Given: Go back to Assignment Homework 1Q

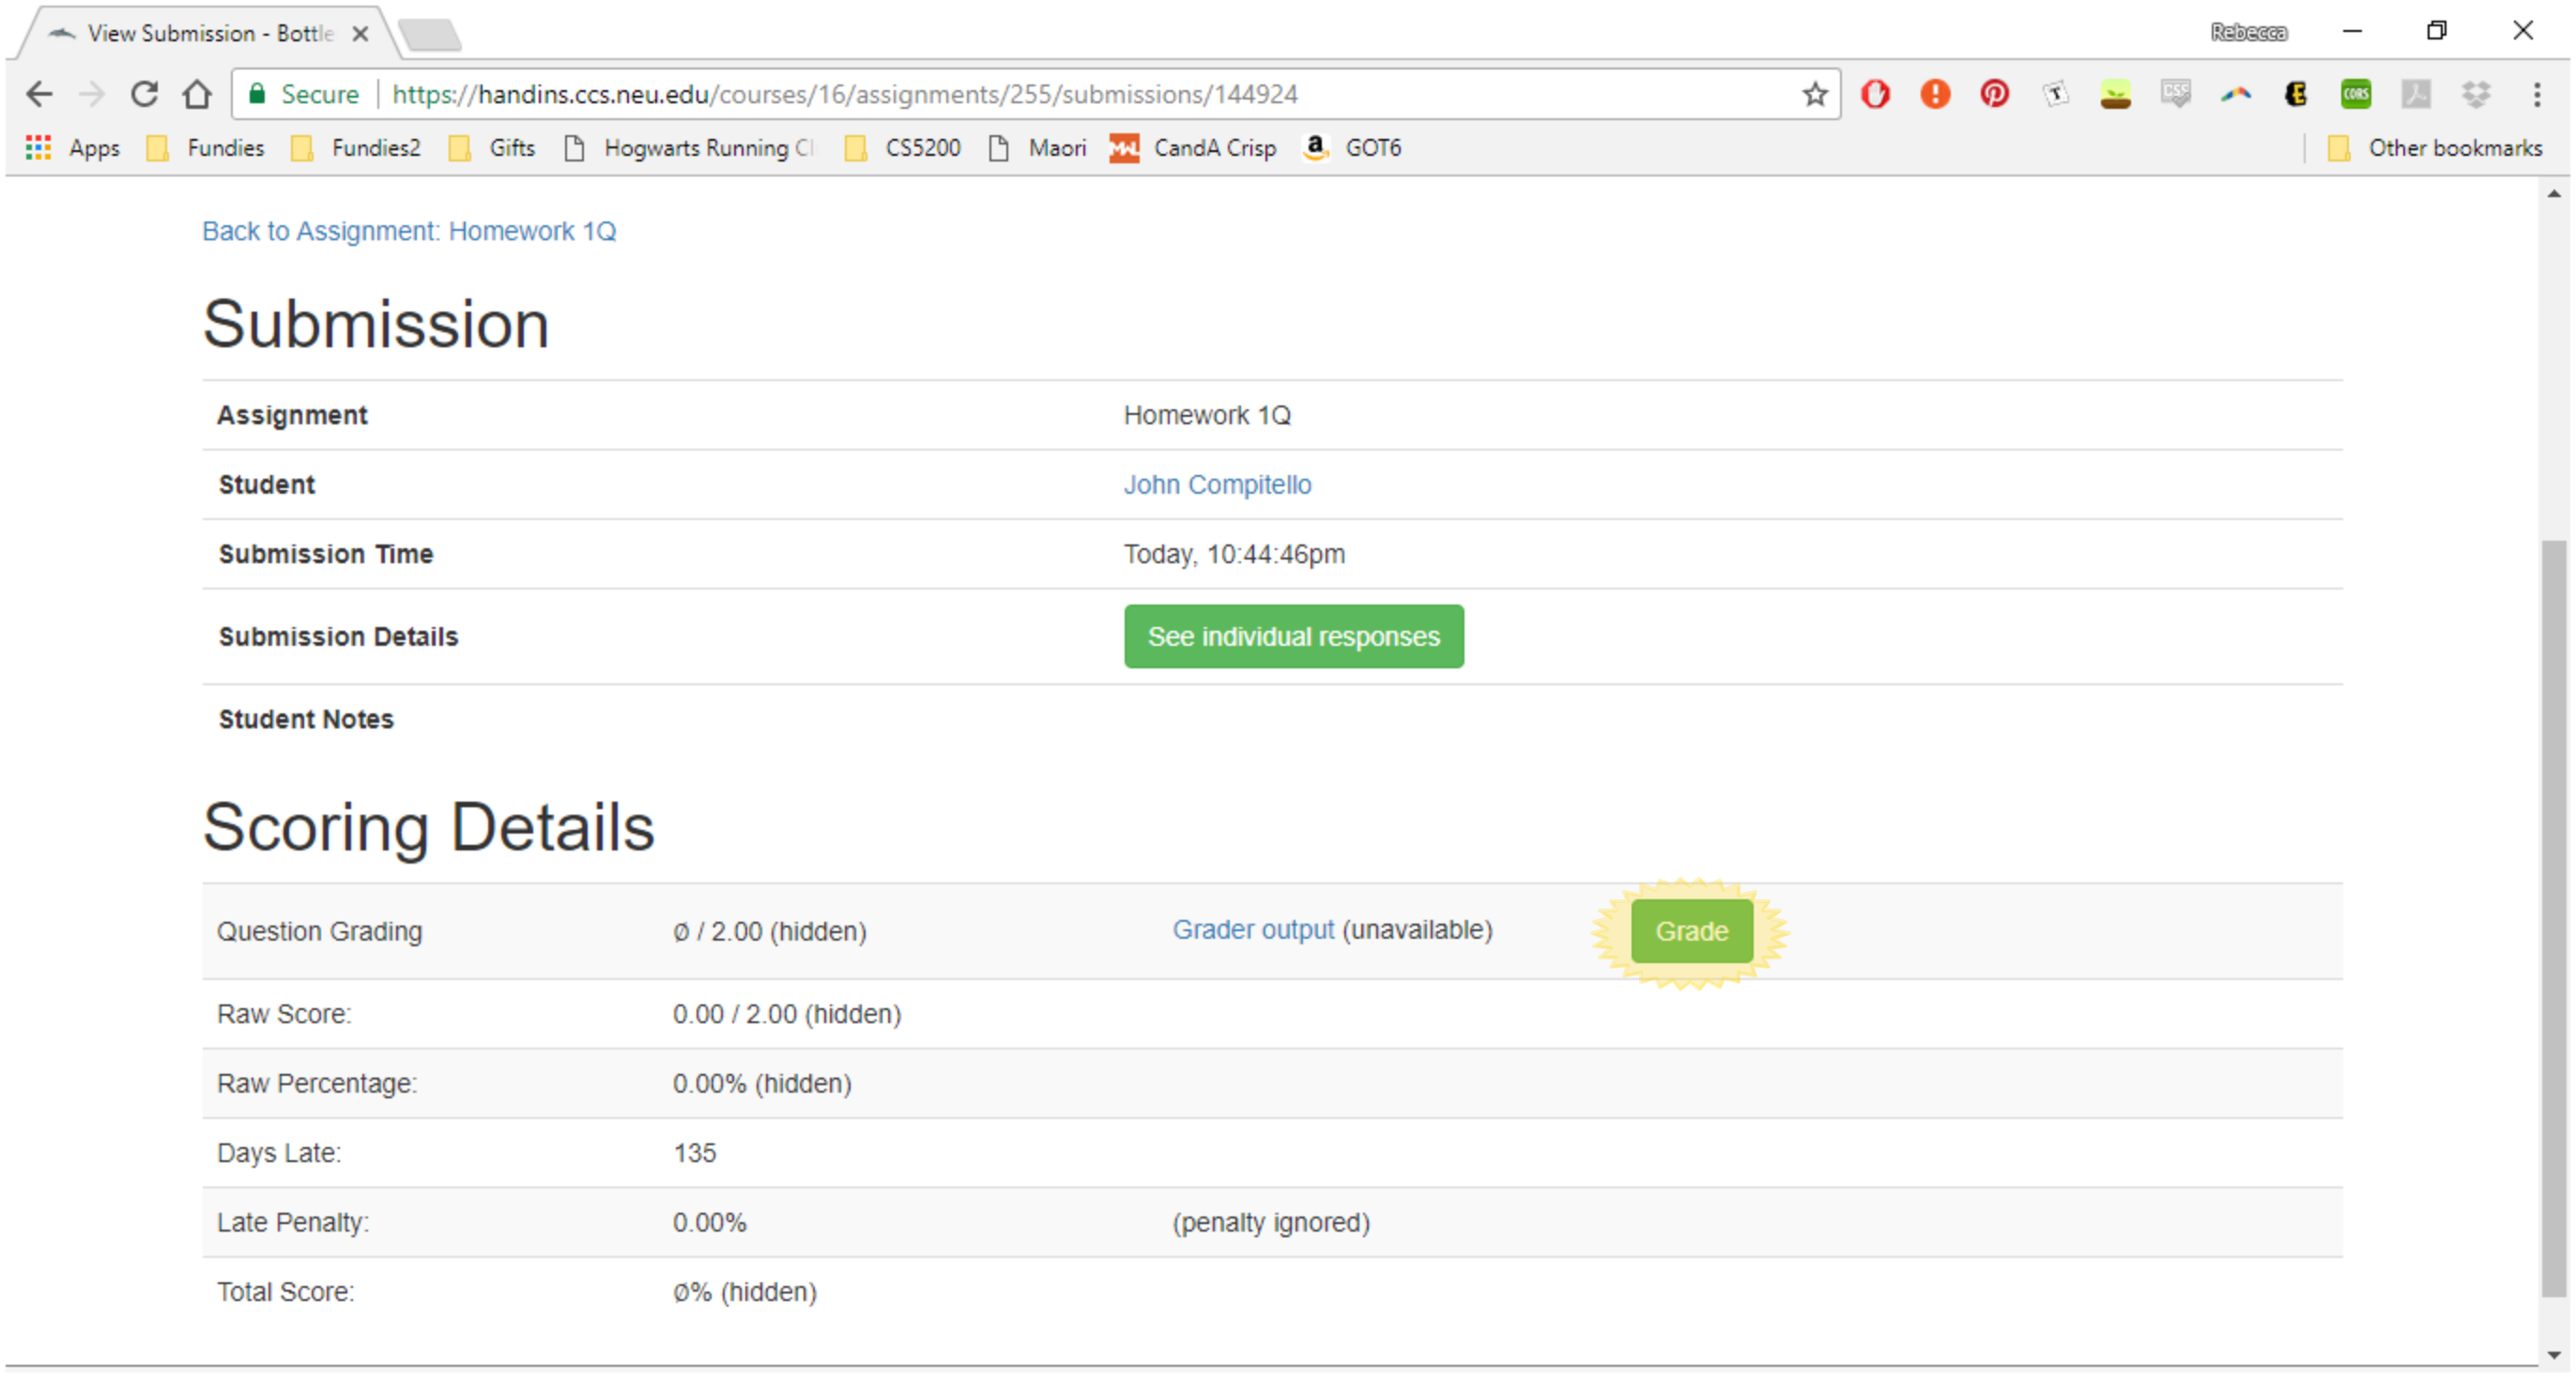Looking at the screenshot, I should tap(409, 231).
